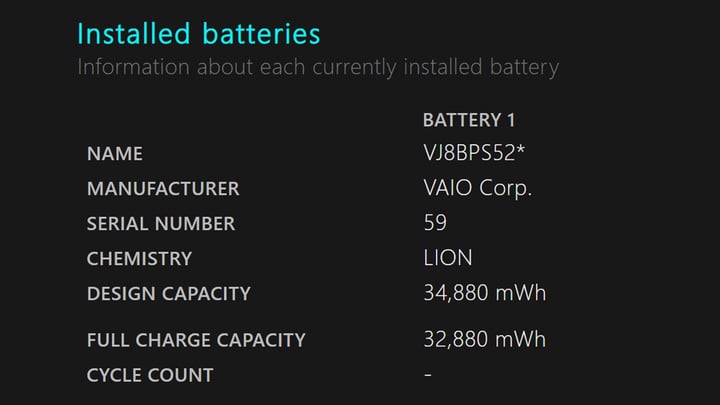Click the MANUFACTURER row label
The image size is (720, 405).
tap(163, 189)
